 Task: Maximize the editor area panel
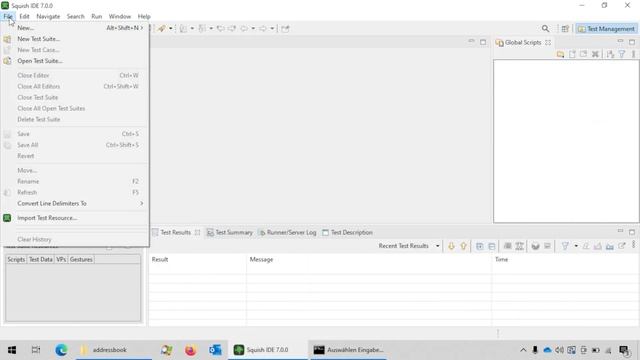tap(483, 42)
